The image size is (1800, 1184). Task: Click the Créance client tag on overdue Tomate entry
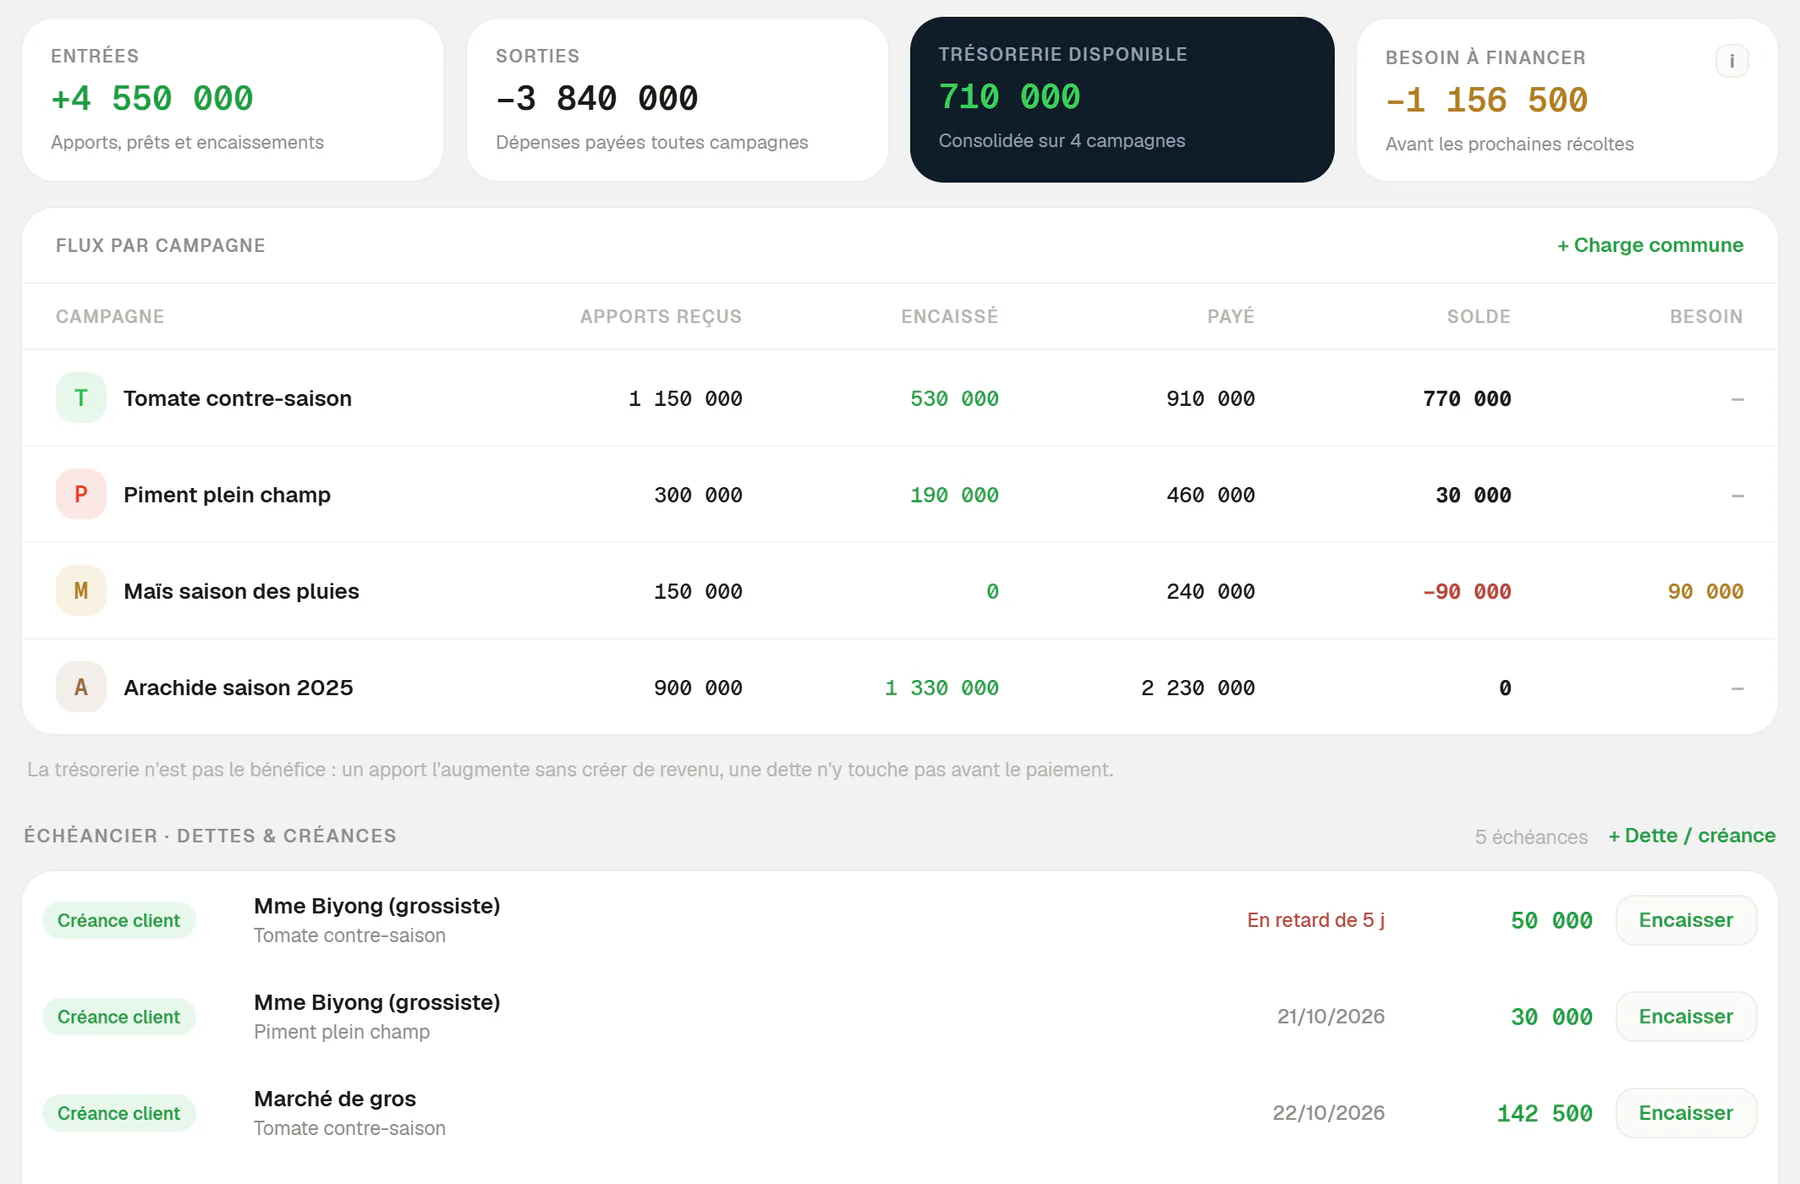click(119, 920)
